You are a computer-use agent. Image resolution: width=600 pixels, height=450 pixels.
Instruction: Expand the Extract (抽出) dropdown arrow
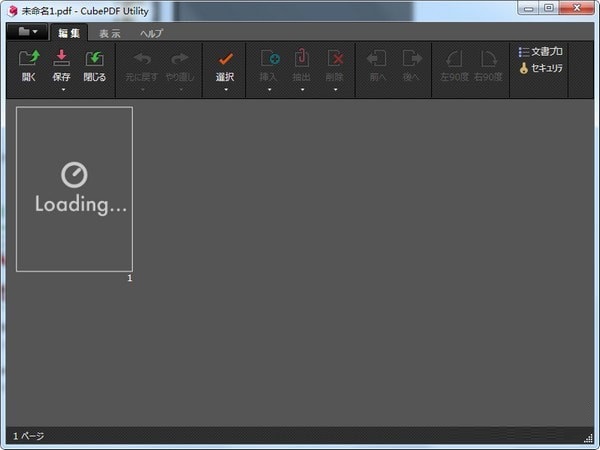303,90
